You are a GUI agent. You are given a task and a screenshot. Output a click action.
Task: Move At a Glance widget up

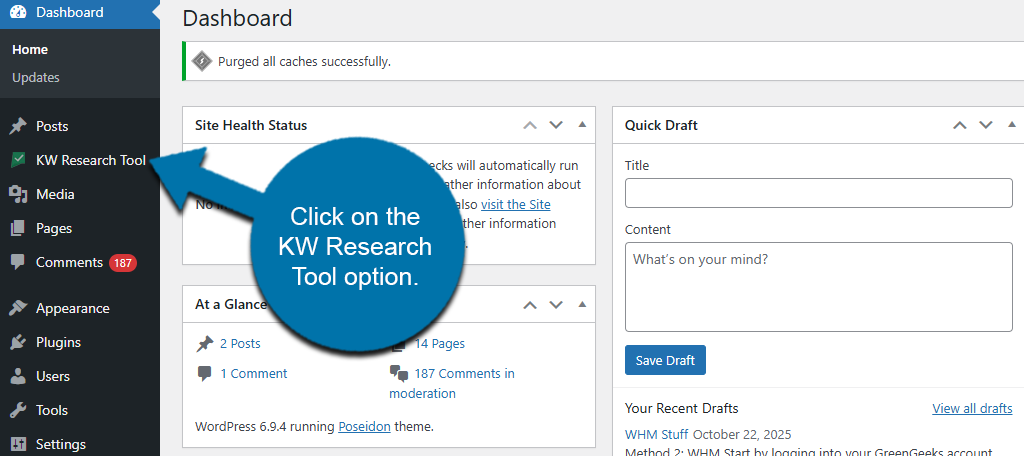click(x=530, y=304)
